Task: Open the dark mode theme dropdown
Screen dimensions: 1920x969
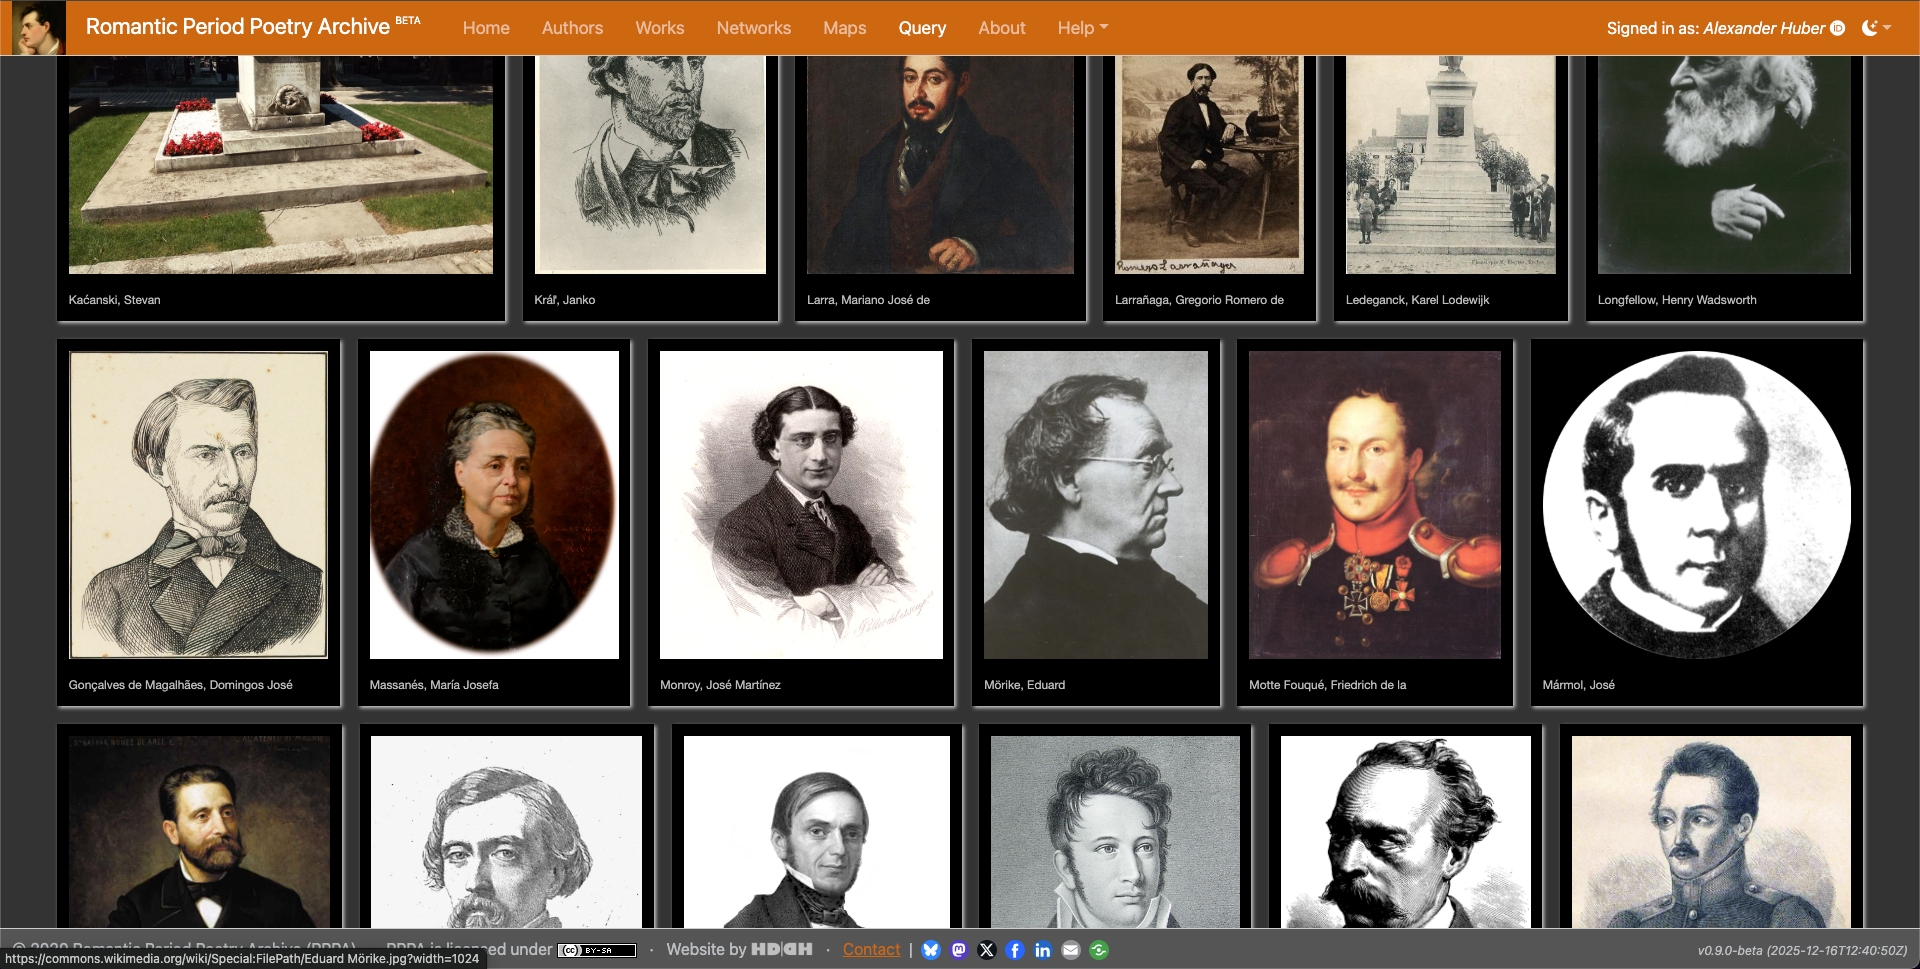Action: click(1876, 28)
